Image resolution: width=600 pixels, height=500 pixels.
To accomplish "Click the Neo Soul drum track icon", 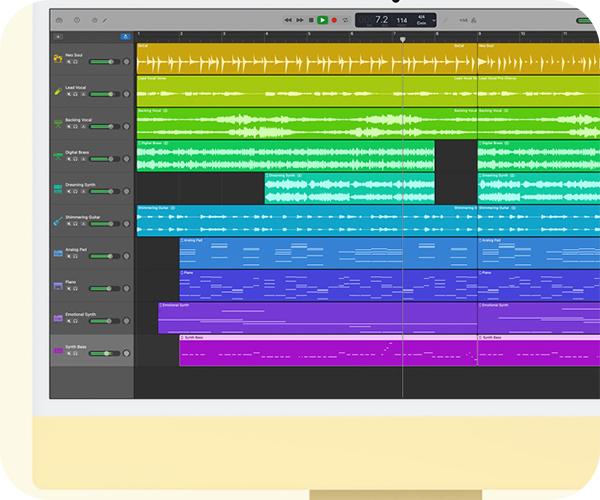I will [x=58, y=59].
